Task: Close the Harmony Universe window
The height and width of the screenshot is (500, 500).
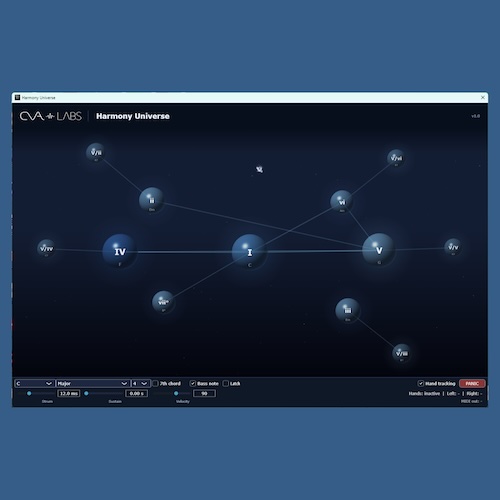Action: (x=483, y=97)
